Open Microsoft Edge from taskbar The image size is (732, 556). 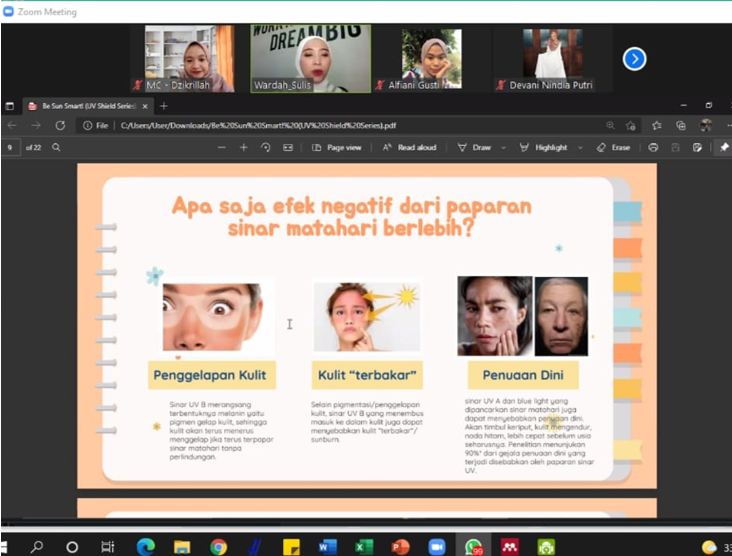pos(146,547)
